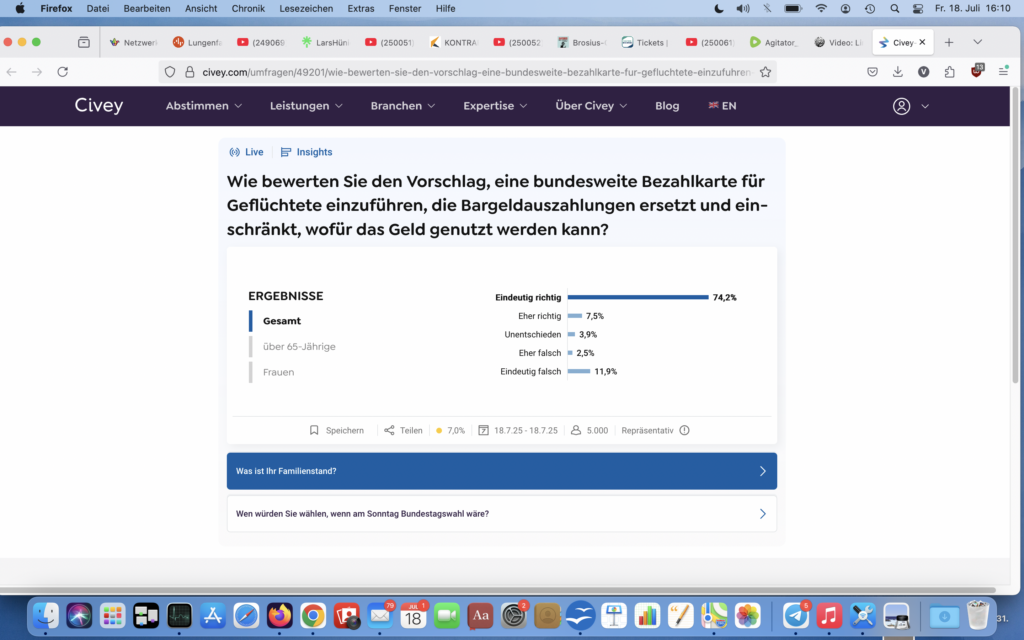1024x640 pixels.
Task: Click the Repräsentativ info icon
Action: 684,431
